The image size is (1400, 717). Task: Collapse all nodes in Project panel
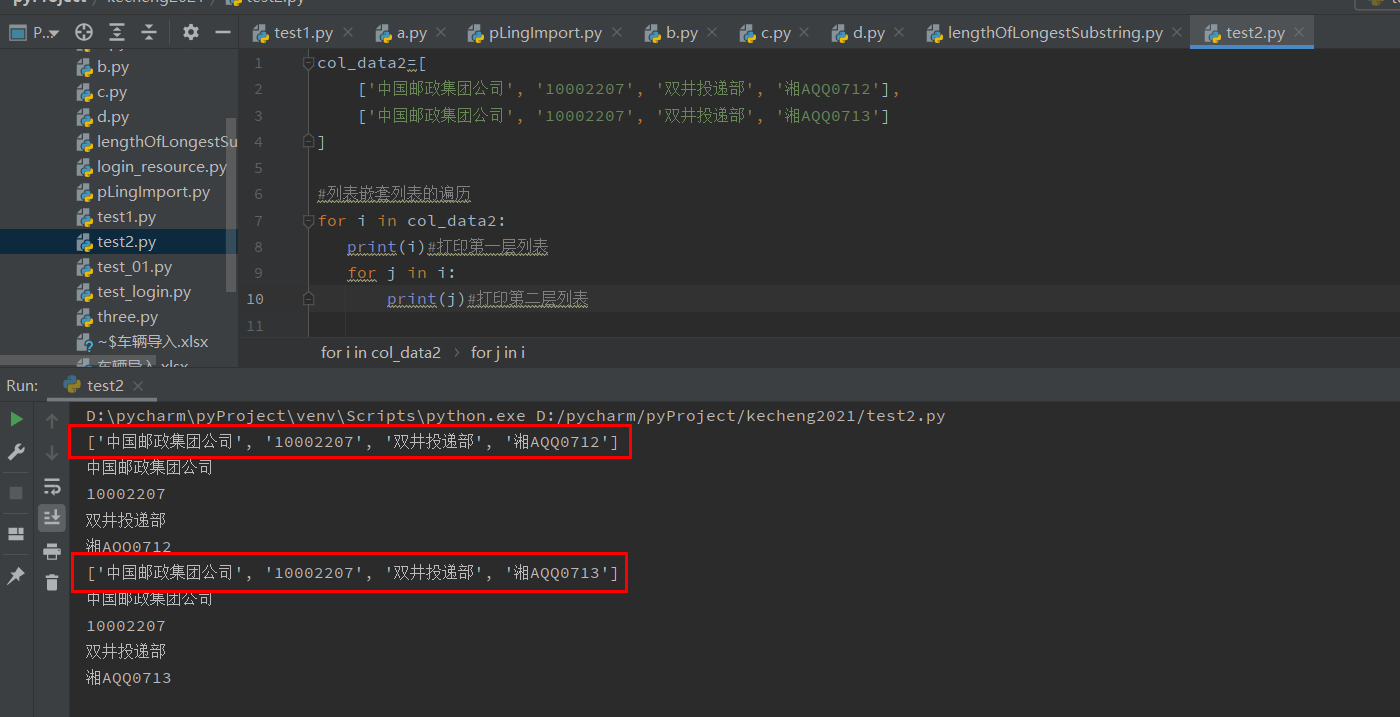149,32
